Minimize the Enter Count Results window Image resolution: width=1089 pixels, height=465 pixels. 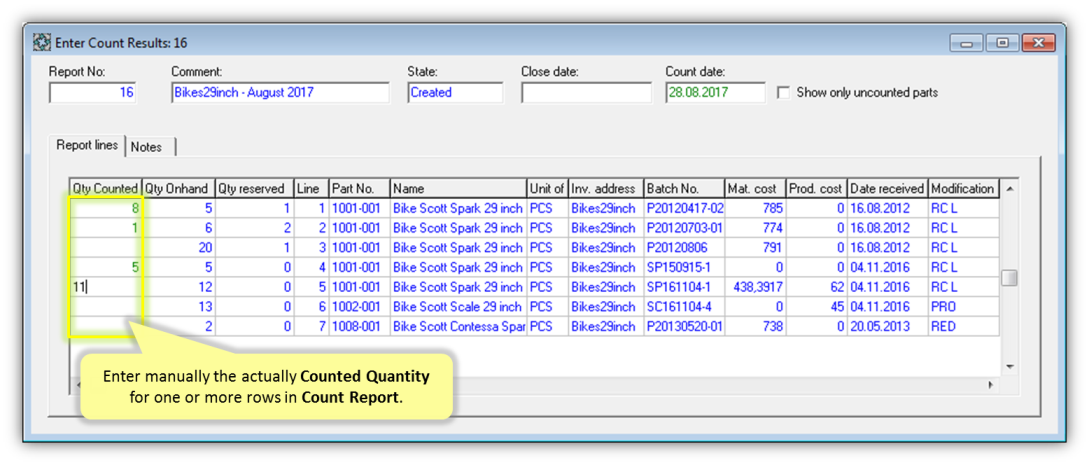pyautogui.click(x=967, y=43)
